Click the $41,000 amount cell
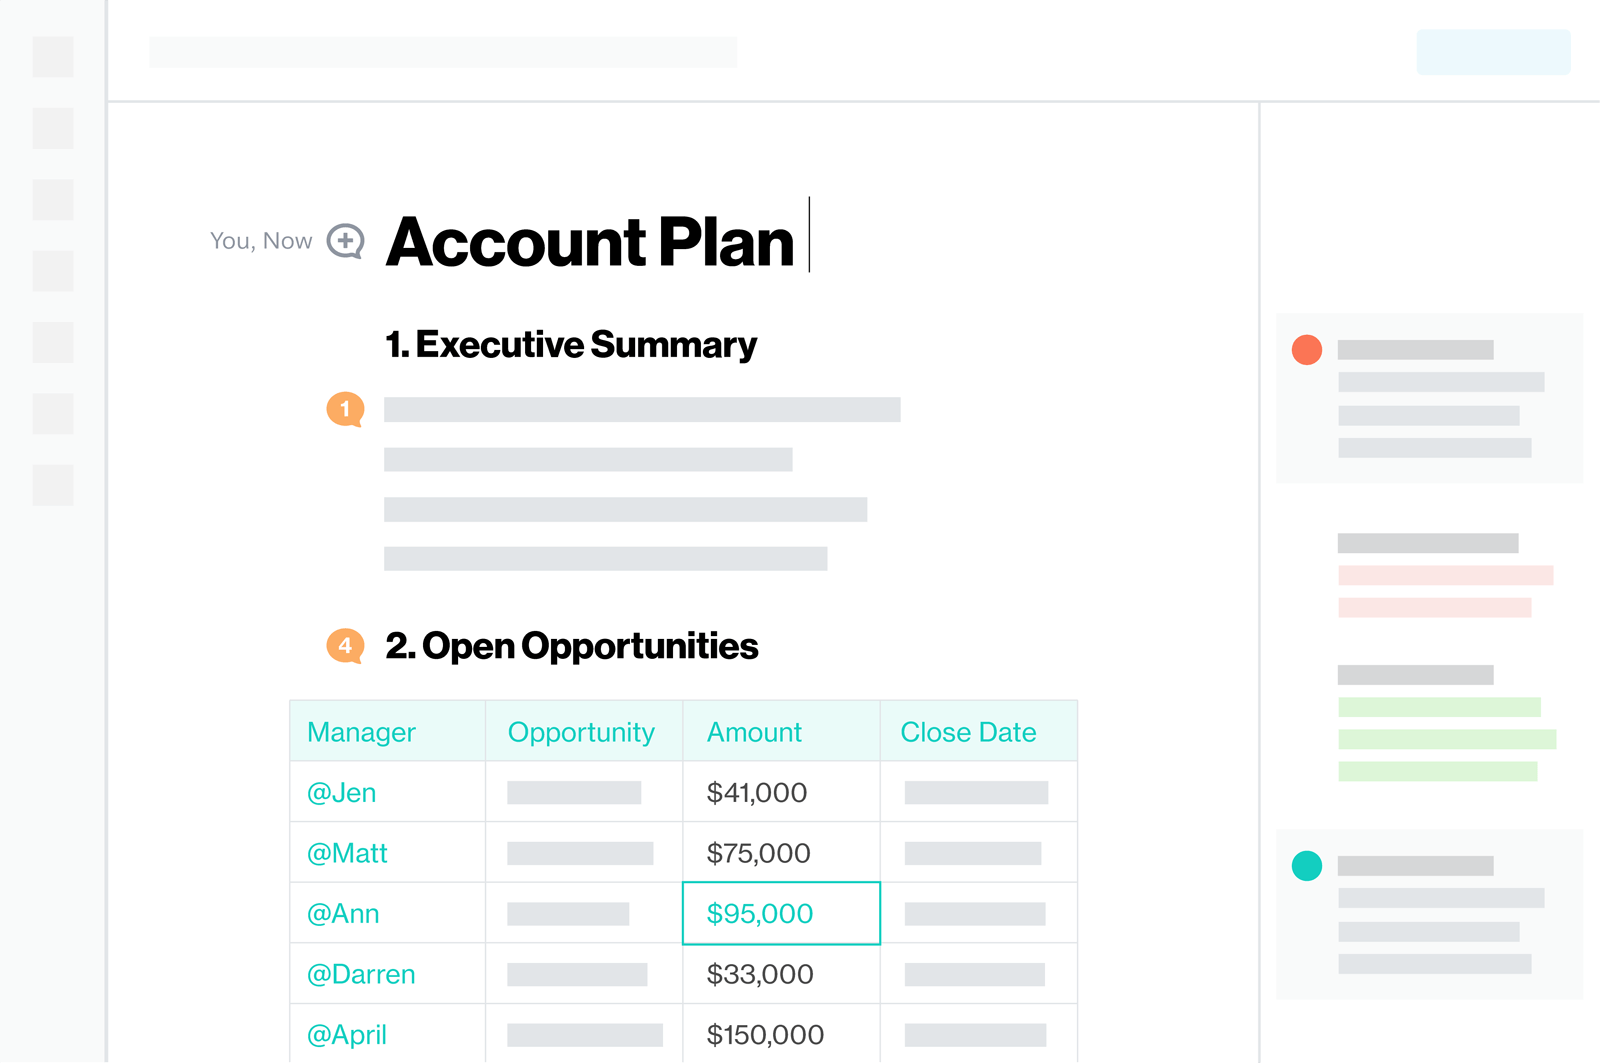This screenshot has width=1600, height=1063. pyautogui.click(x=757, y=793)
